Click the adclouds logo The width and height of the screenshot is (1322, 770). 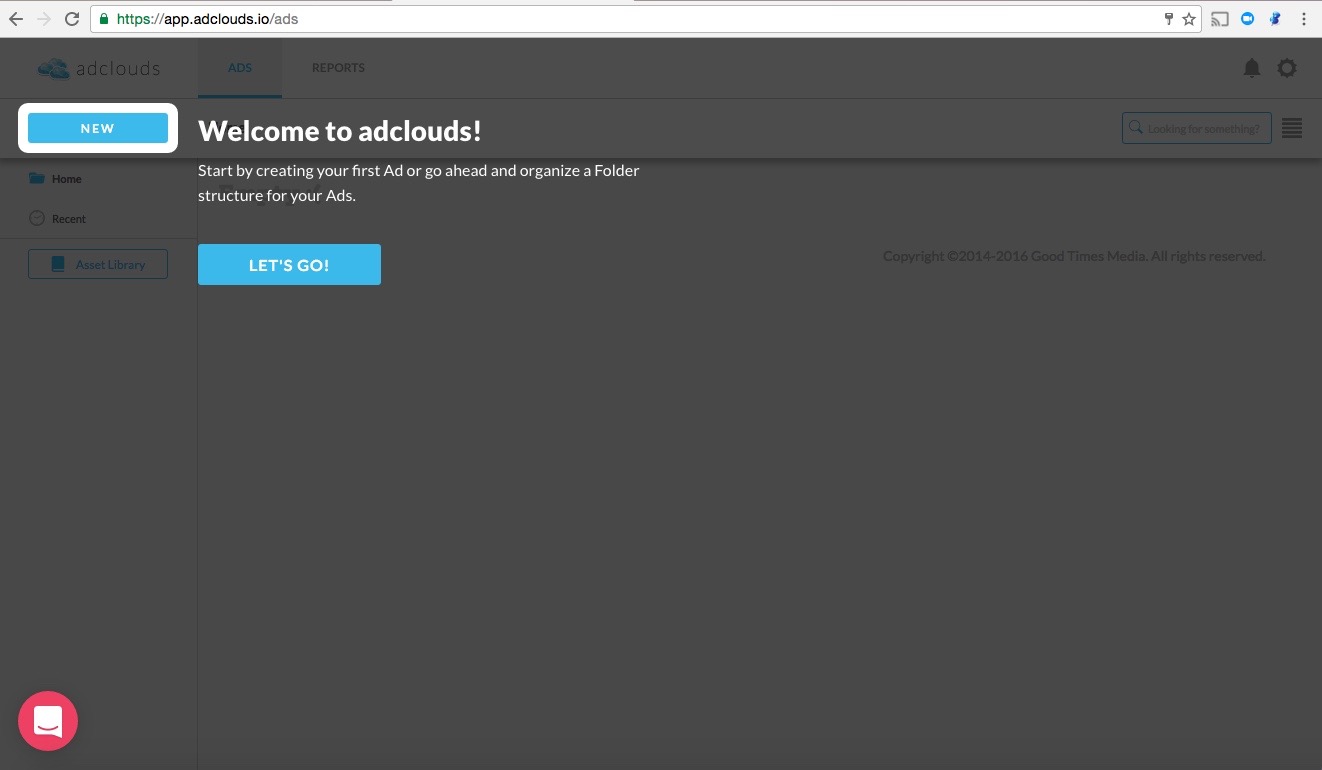point(99,69)
